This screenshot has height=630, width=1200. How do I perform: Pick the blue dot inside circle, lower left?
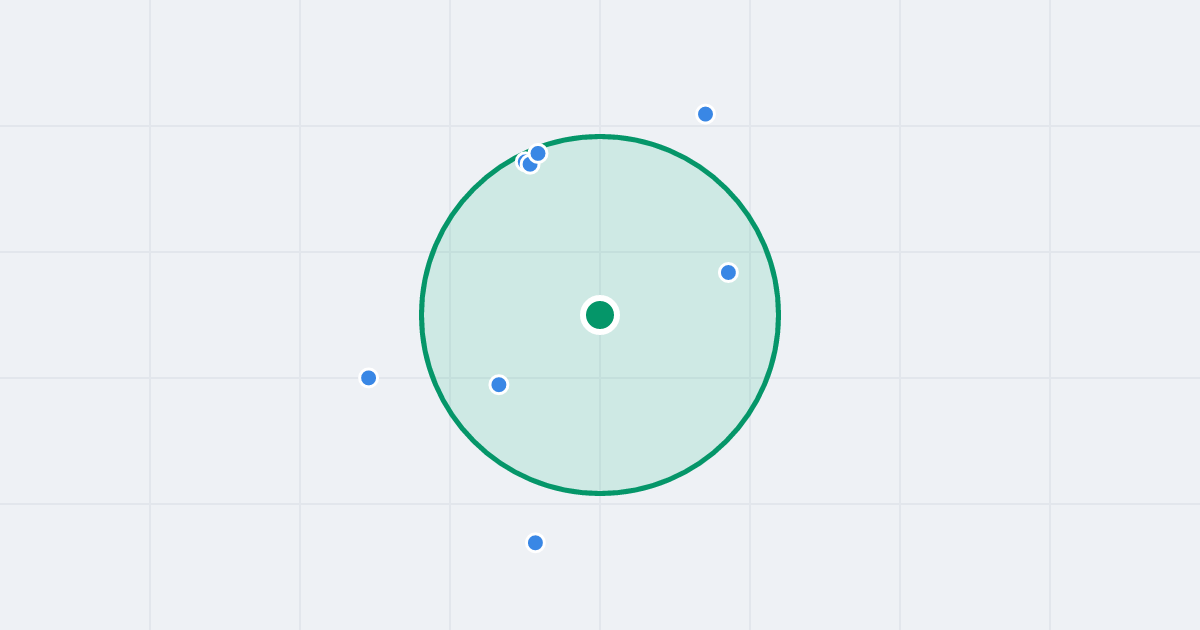click(499, 384)
